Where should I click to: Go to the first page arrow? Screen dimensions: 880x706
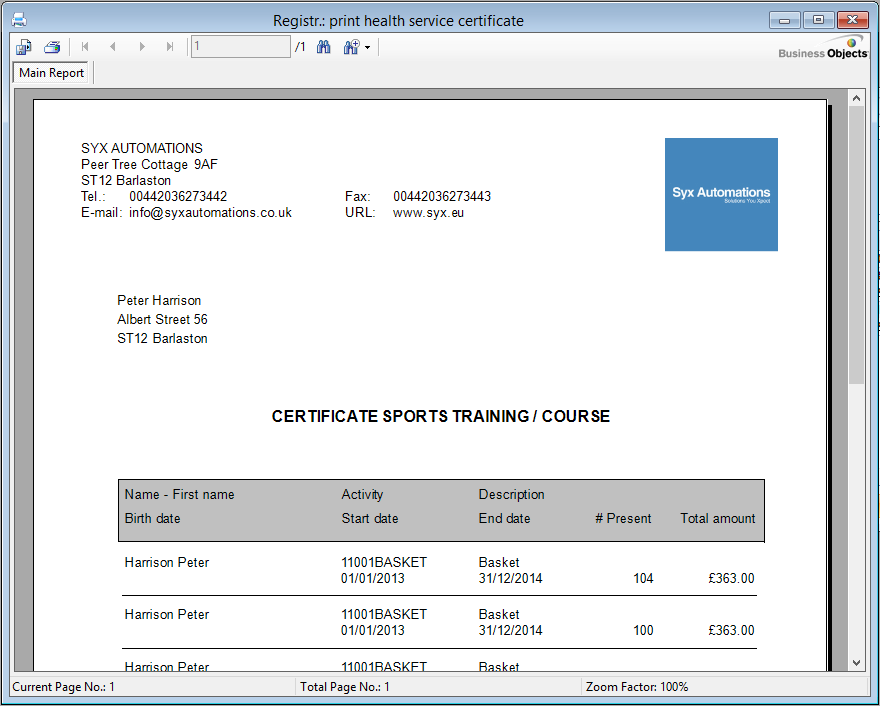(x=85, y=47)
